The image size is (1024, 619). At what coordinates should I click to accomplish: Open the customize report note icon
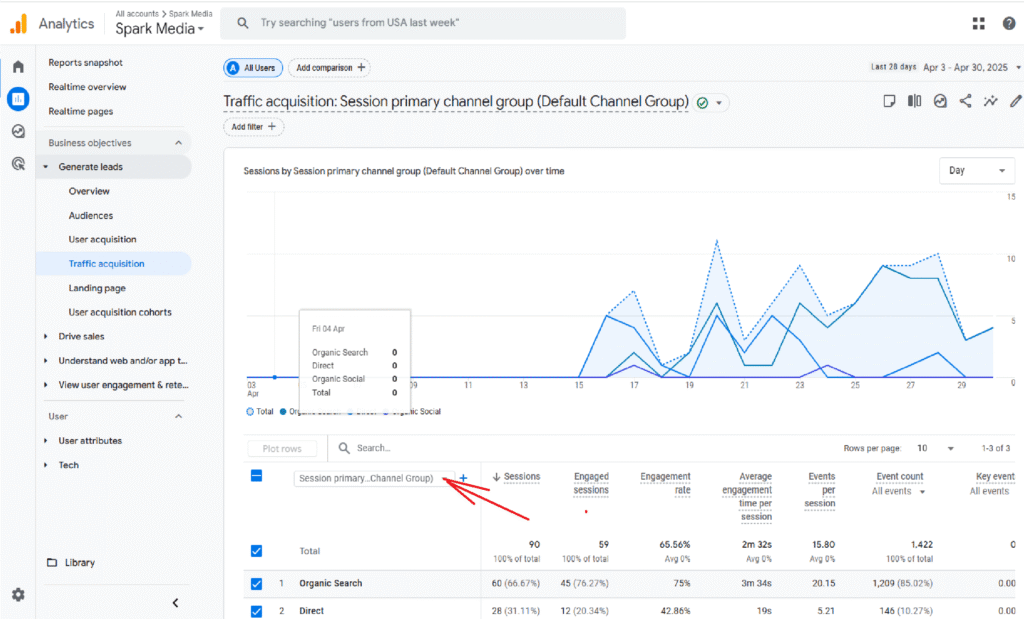pos(889,101)
